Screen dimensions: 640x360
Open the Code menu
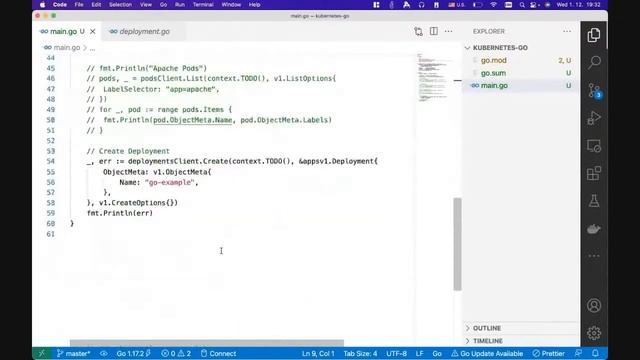(x=60, y=5)
